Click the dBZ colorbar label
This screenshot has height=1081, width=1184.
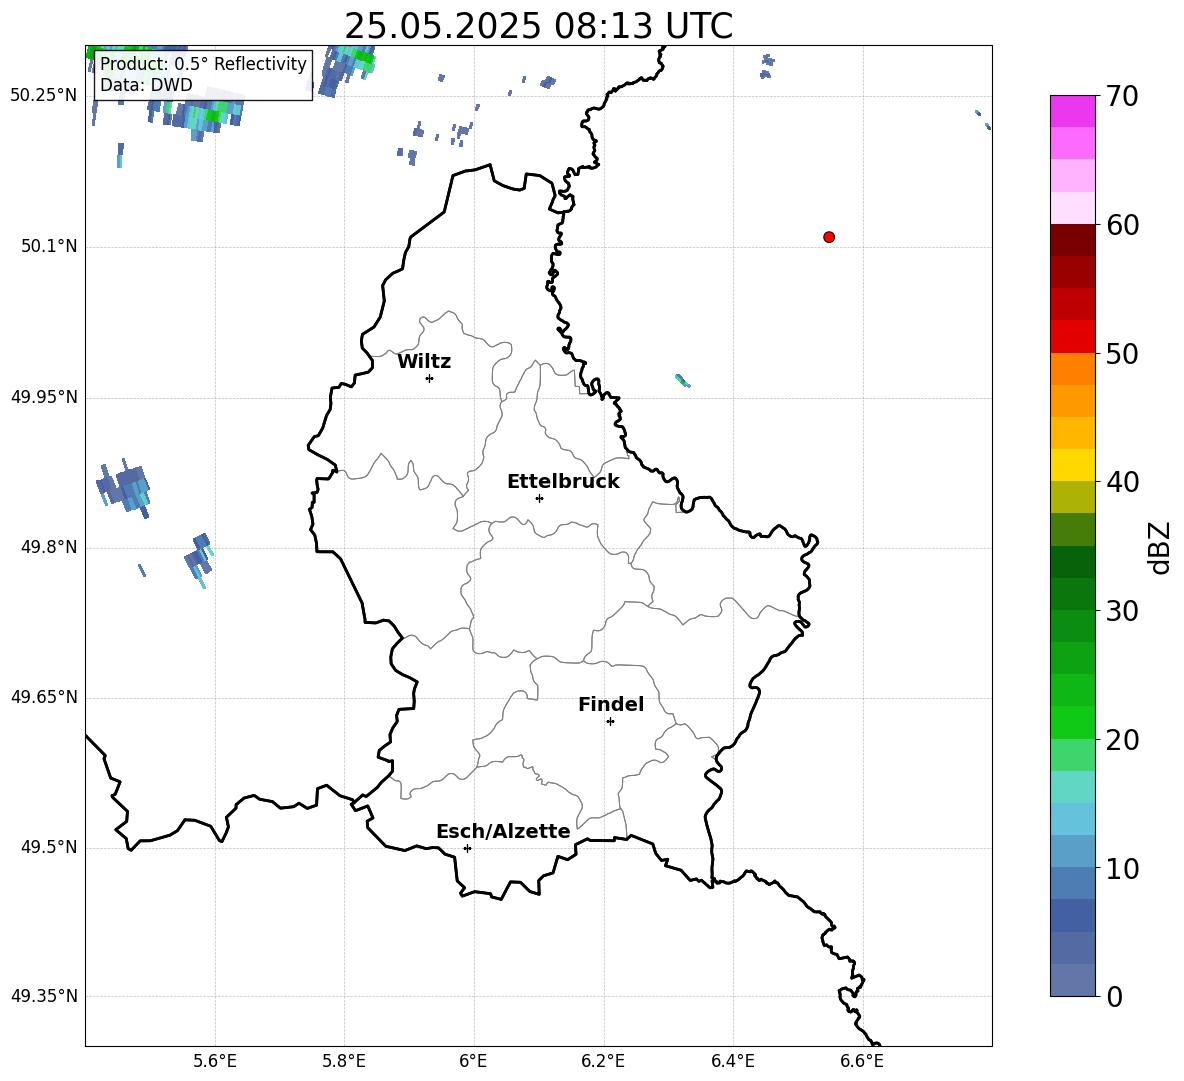1159,547
